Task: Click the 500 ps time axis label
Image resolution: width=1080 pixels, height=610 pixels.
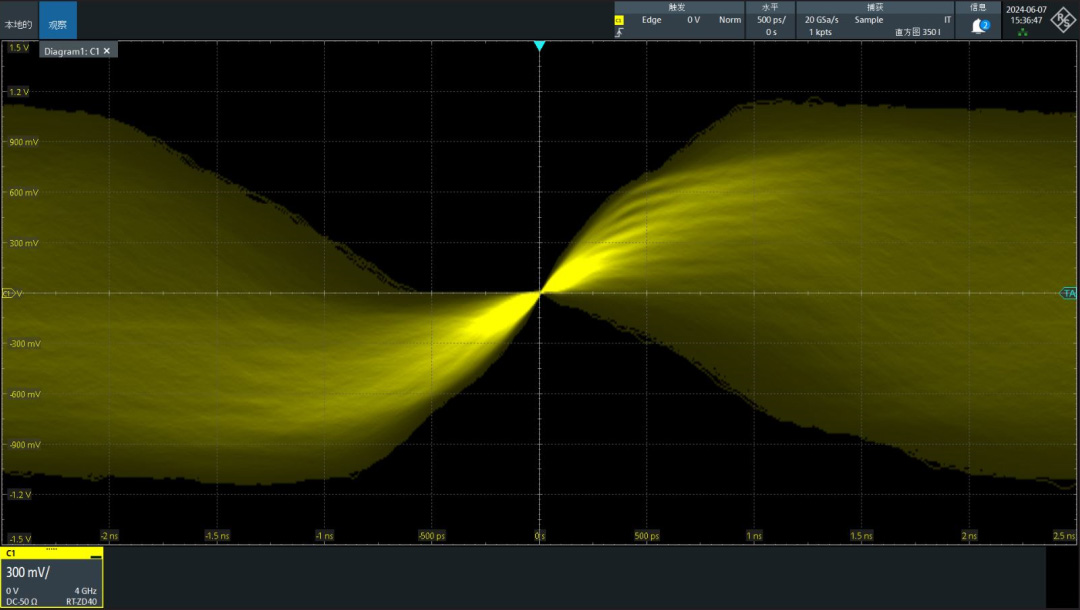Action: coord(646,536)
